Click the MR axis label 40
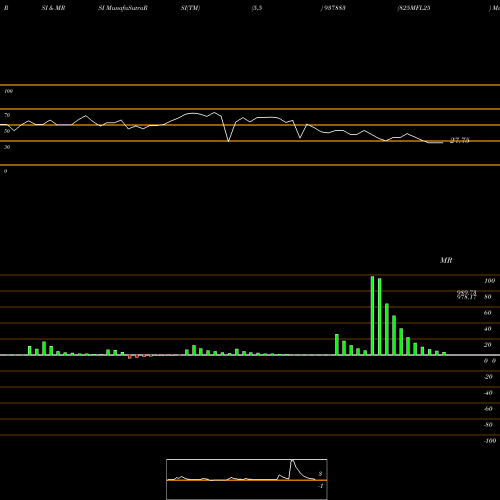500x500 pixels. (488, 329)
